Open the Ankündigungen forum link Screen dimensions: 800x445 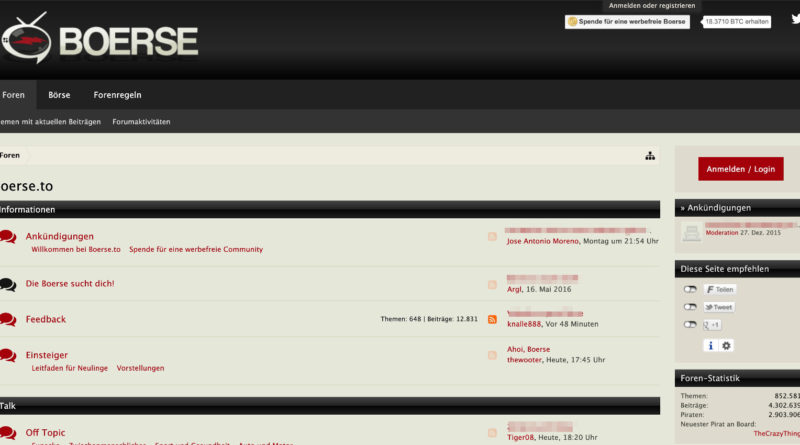point(60,236)
